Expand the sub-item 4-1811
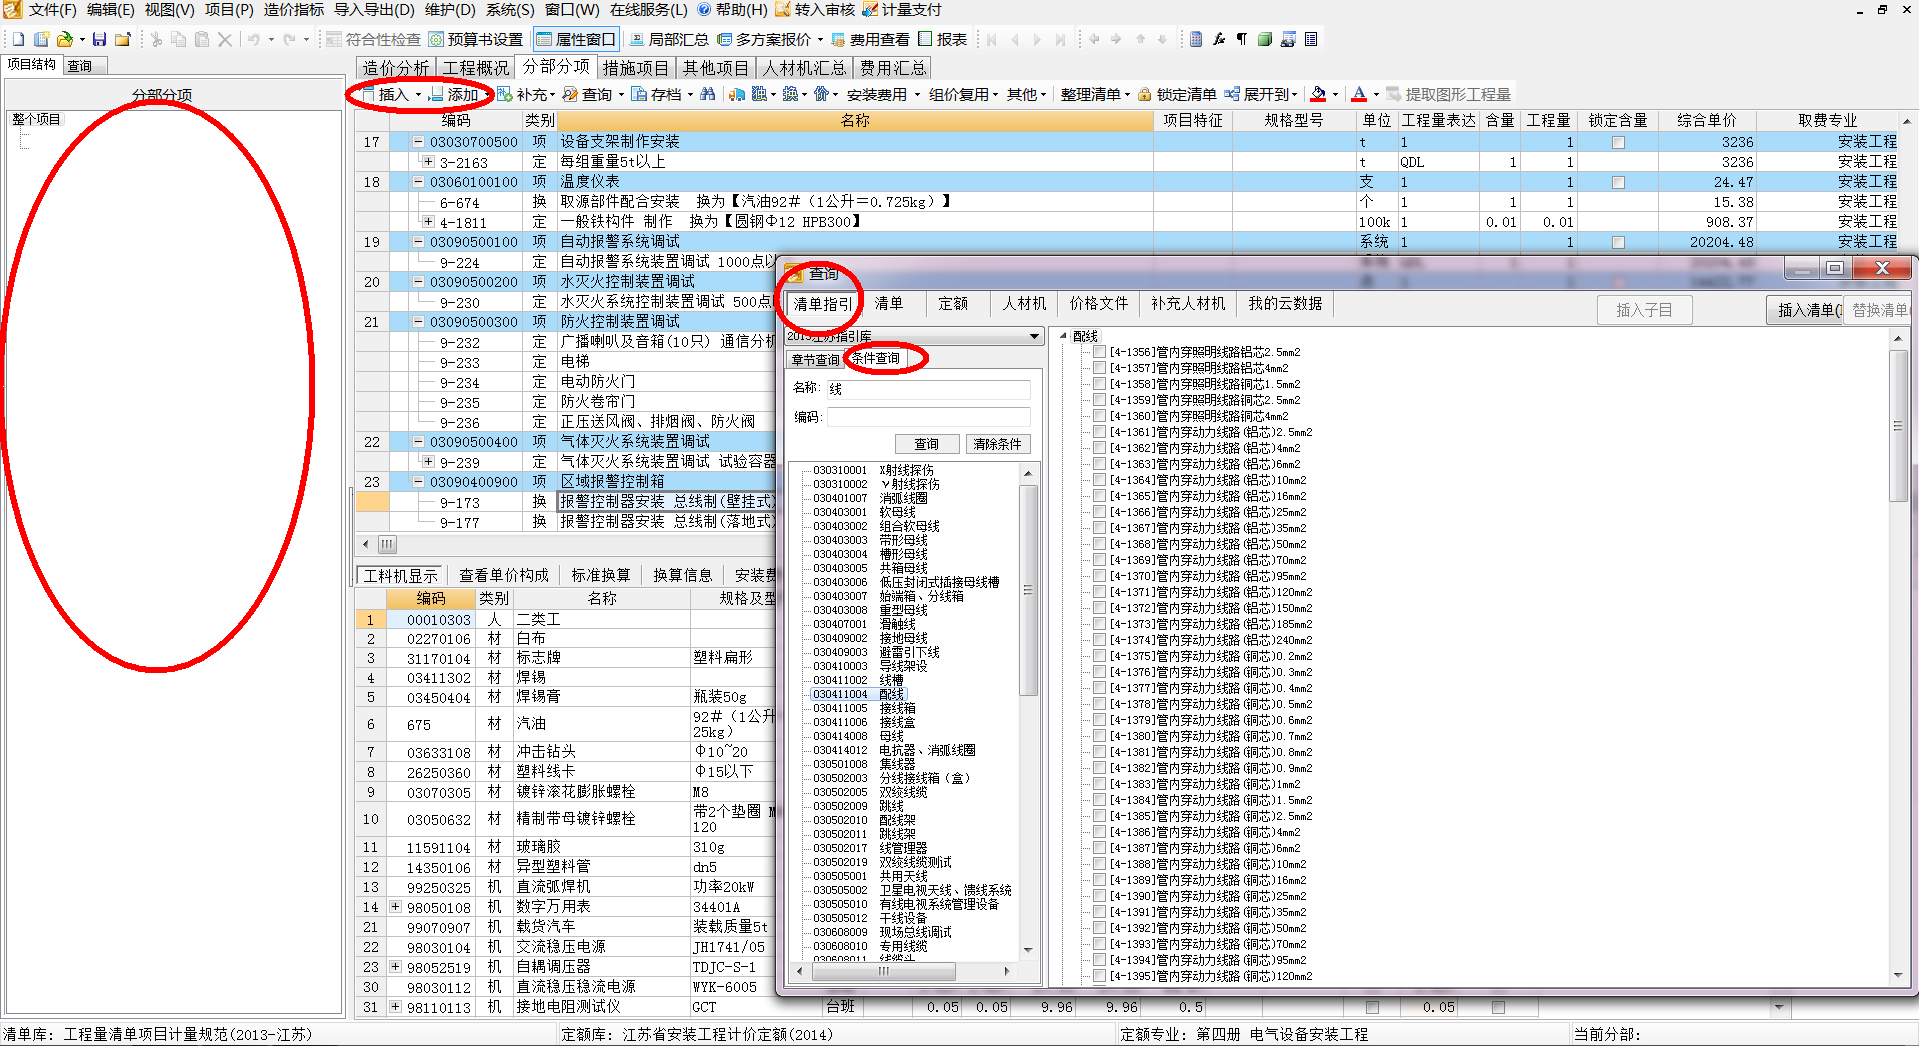Viewport: 1919px width, 1046px height. point(428,222)
